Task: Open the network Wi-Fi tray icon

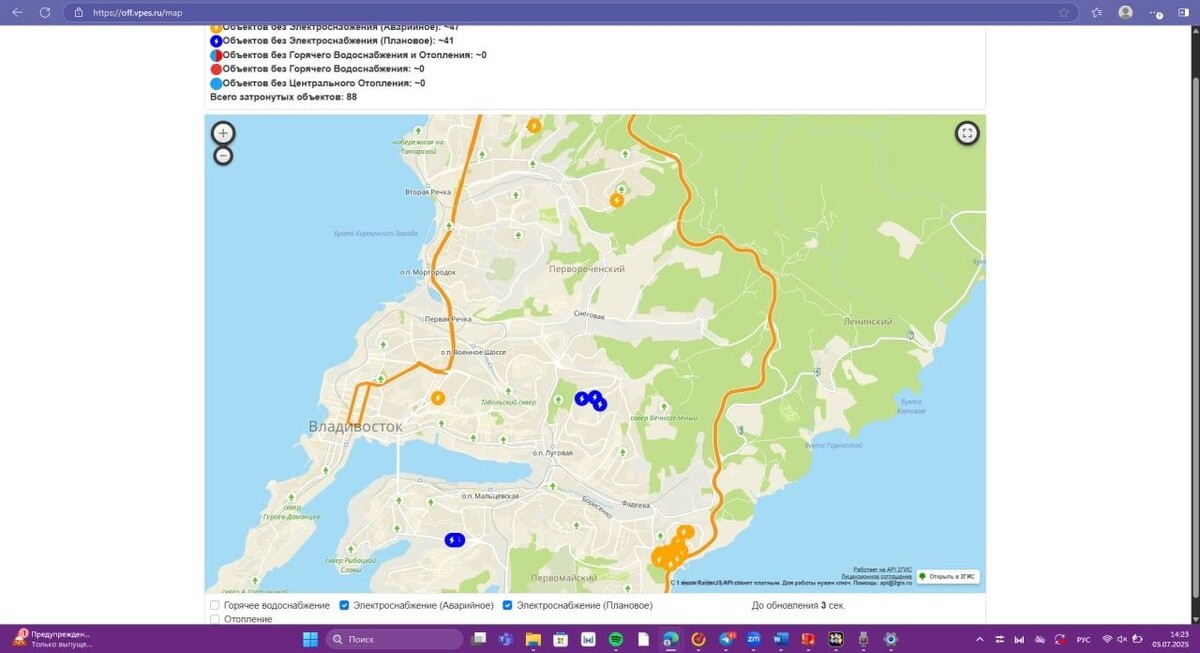Action: [x=1107, y=639]
